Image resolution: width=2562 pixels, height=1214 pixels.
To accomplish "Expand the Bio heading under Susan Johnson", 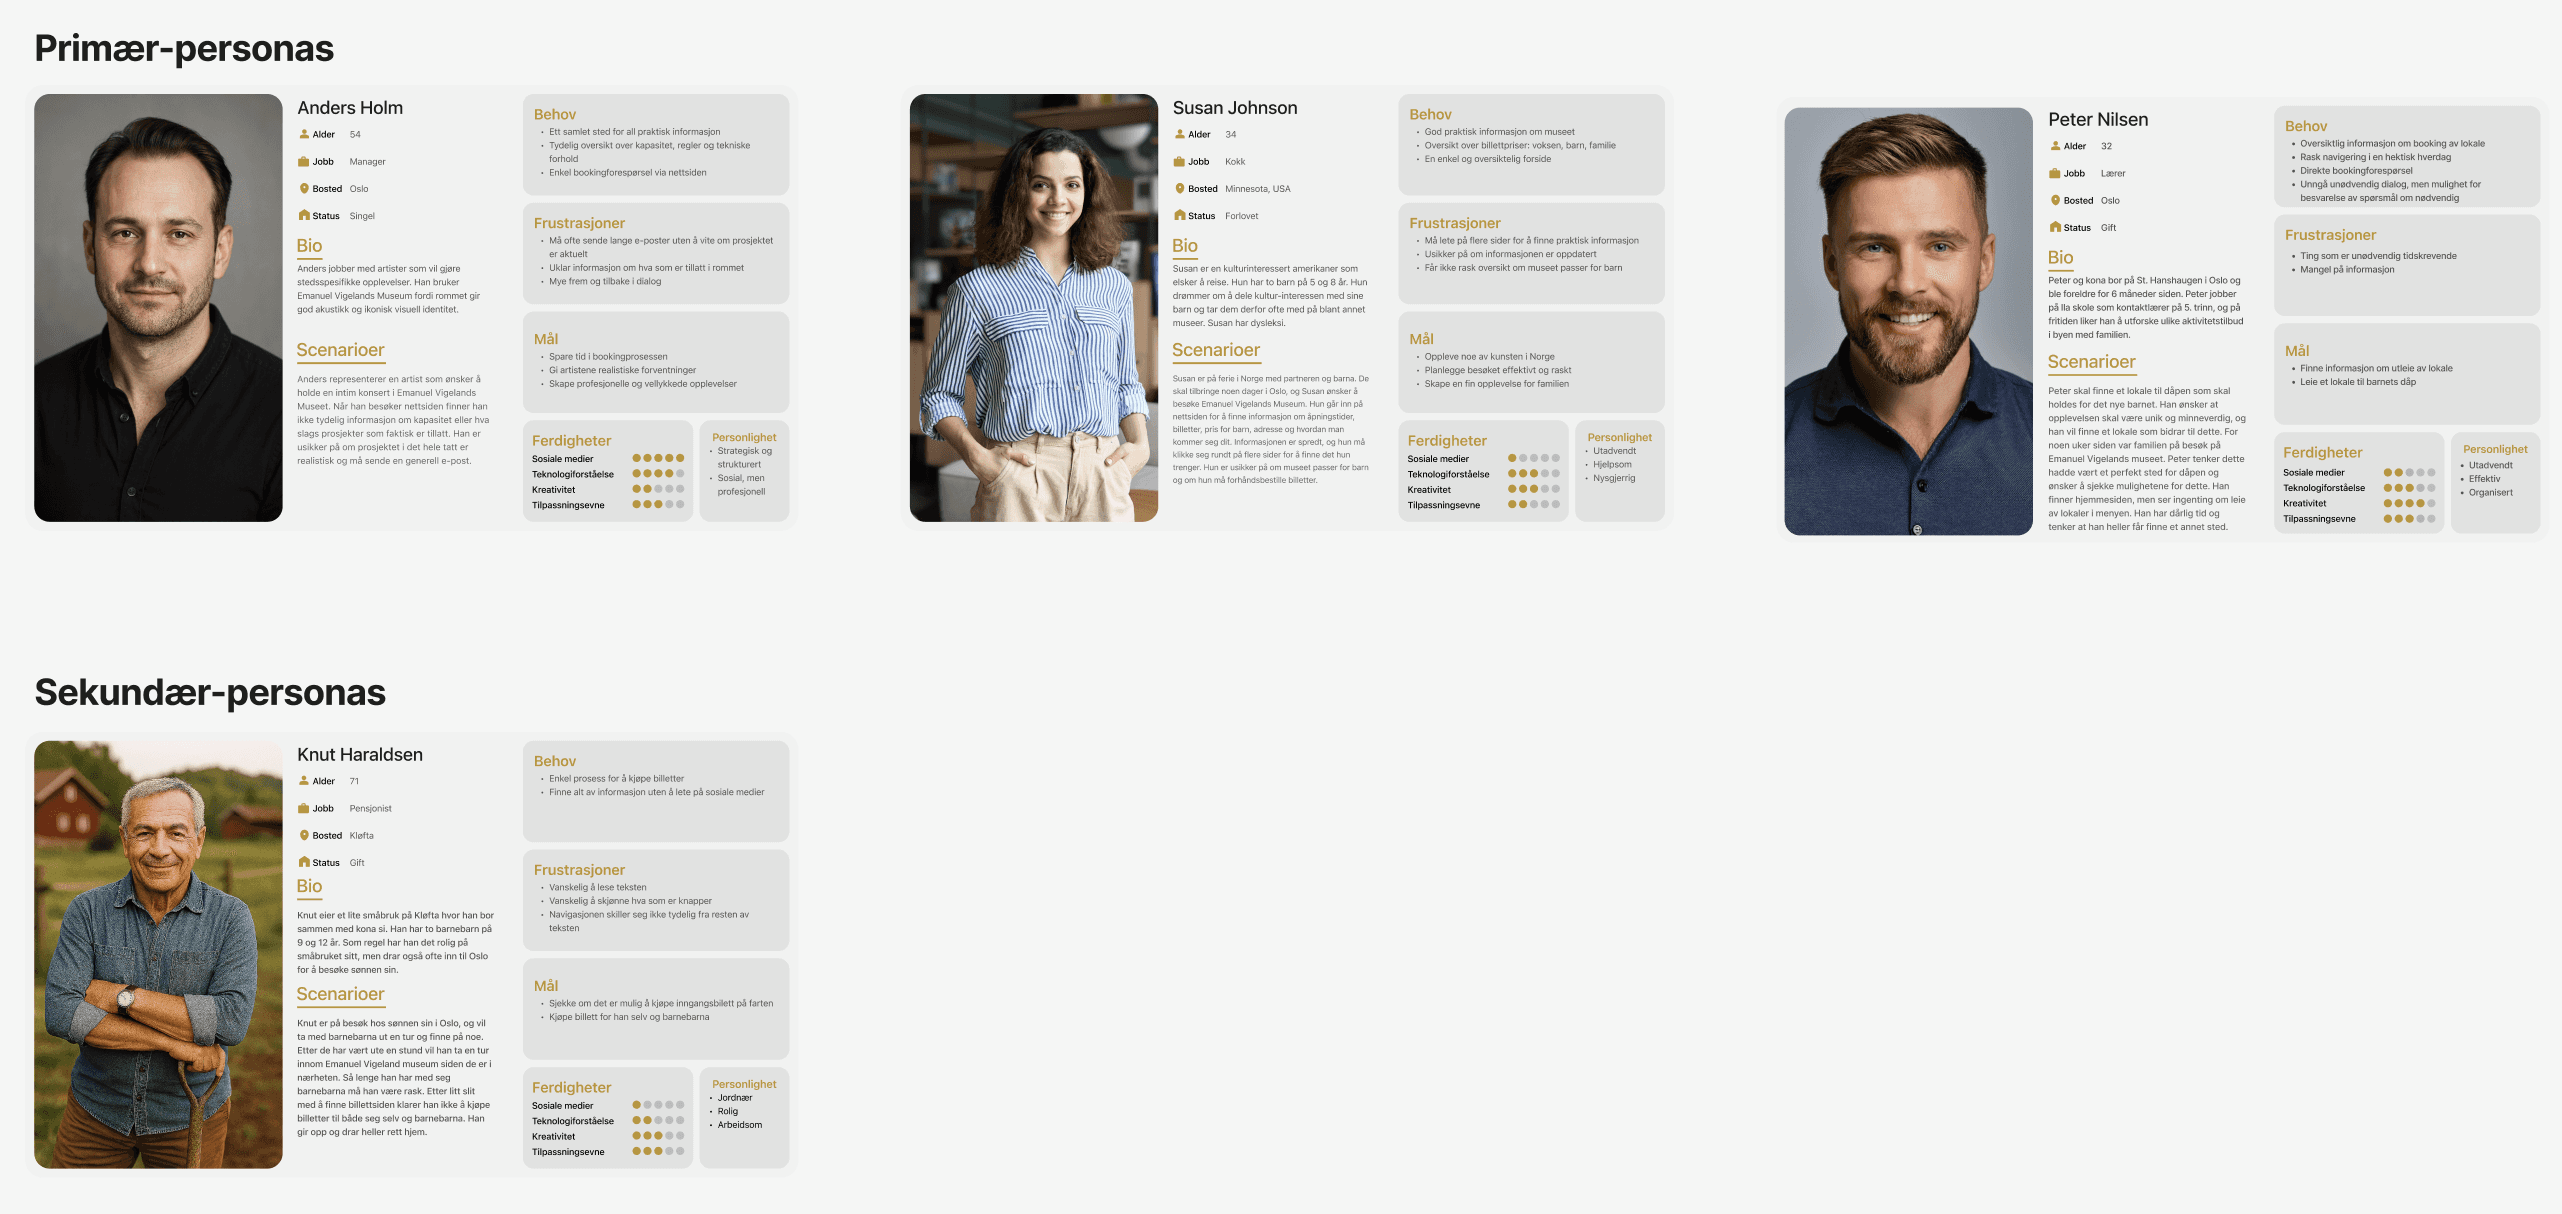I will (x=1184, y=245).
